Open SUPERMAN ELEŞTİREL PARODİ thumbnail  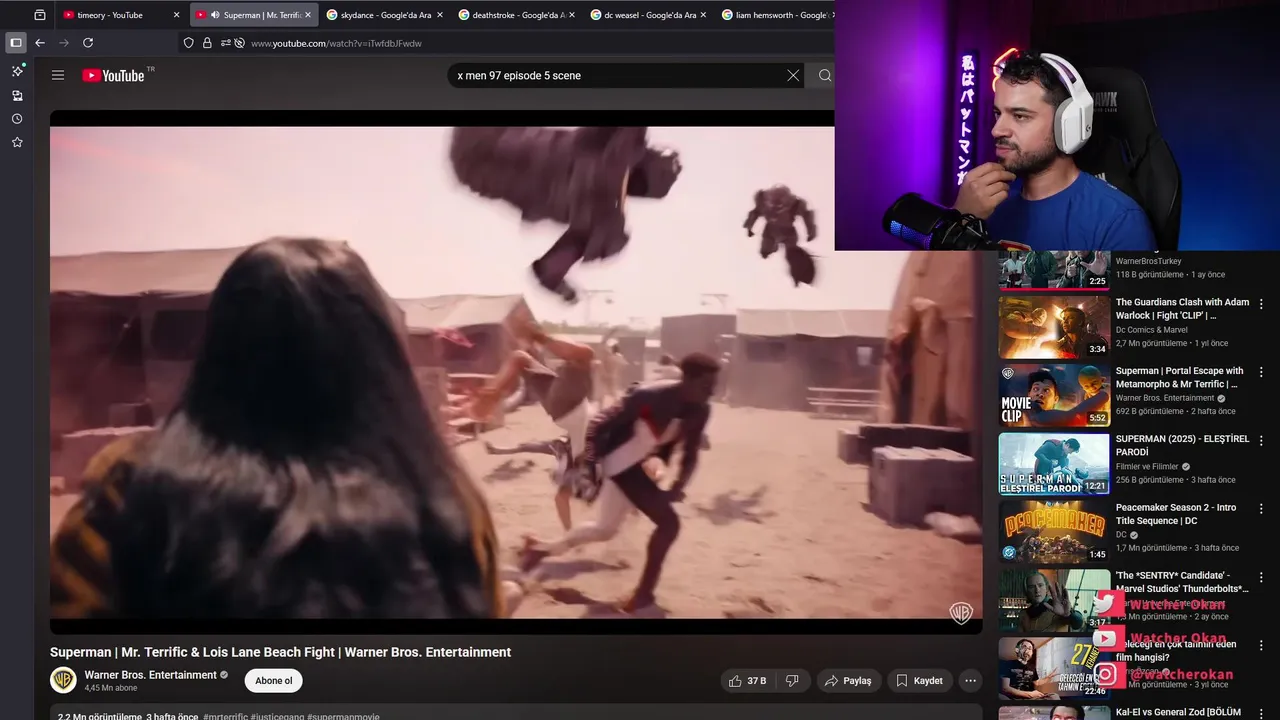(1054, 464)
